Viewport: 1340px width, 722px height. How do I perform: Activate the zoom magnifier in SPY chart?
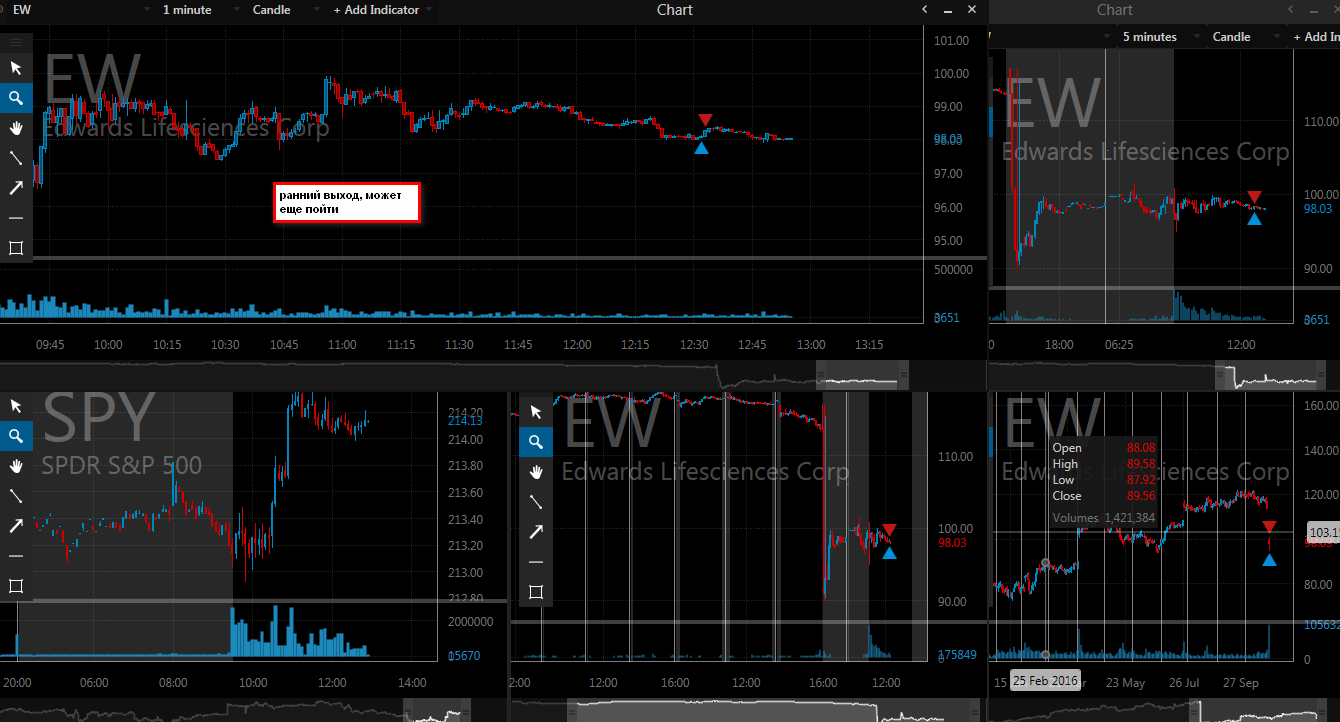click(16, 436)
